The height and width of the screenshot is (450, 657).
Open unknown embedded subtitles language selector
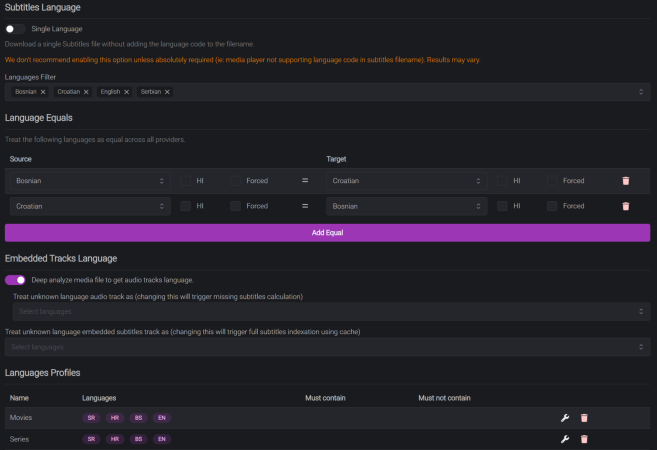(327, 347)
